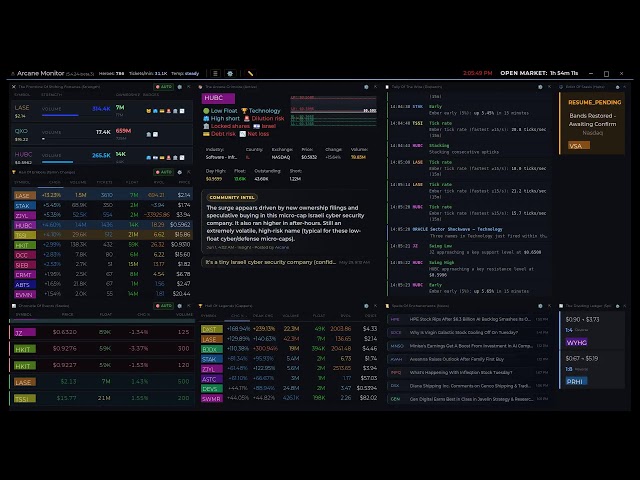
Task: Click the bank badge icon in QXO row
Action: [x=149, y=134]
